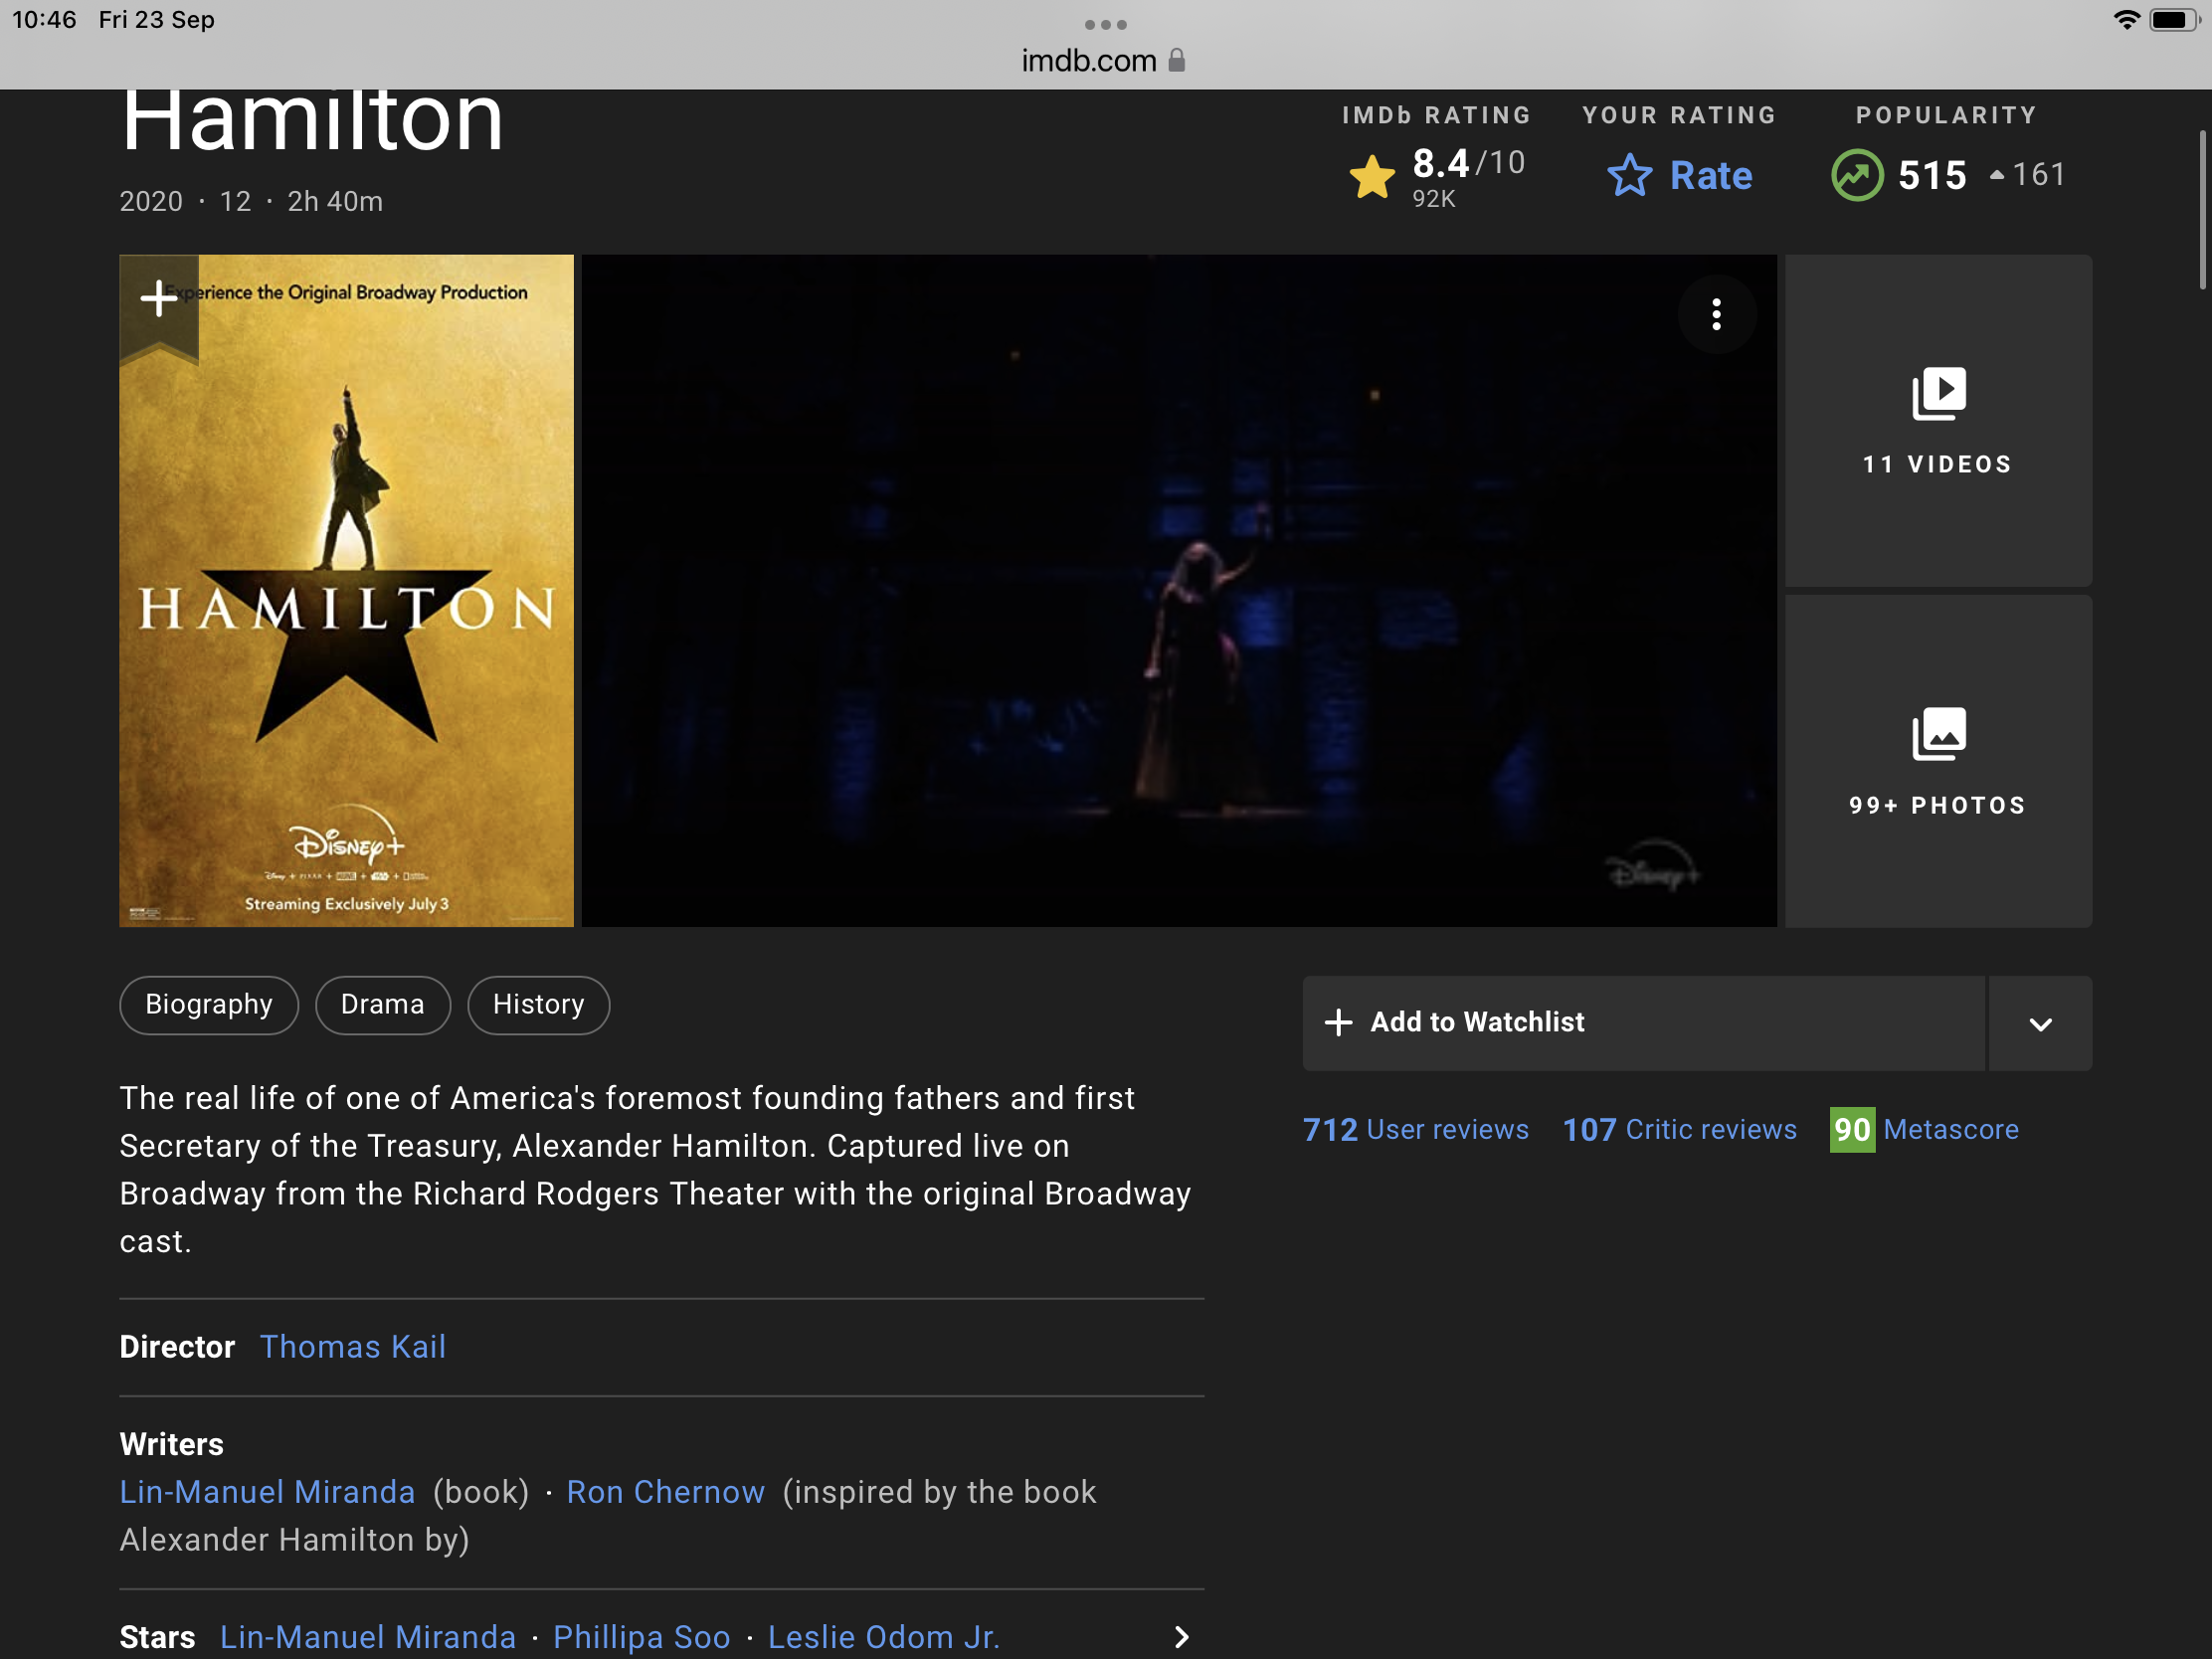Select the History genre chip

(538, 1004)
